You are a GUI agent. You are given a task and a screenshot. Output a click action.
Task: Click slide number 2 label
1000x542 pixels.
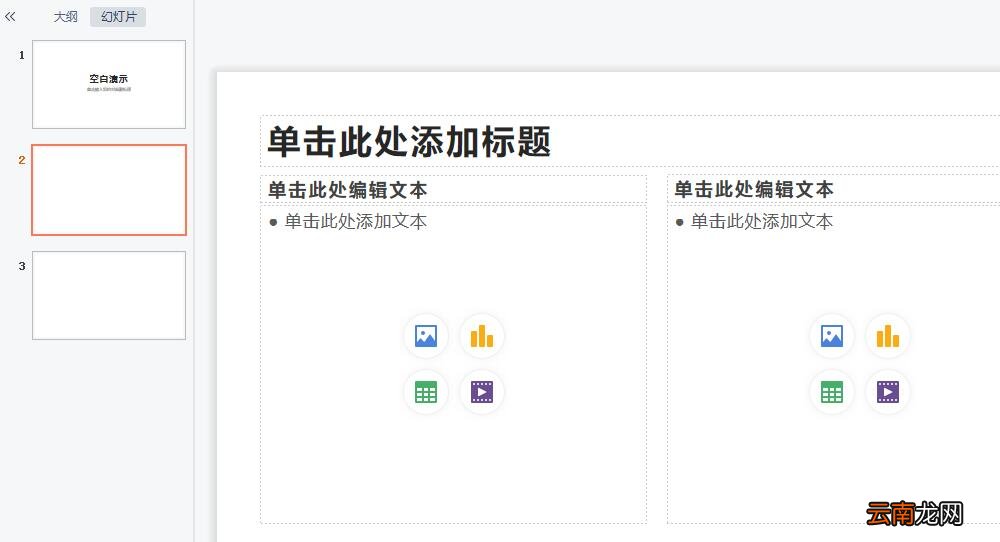tap(22, 160)
